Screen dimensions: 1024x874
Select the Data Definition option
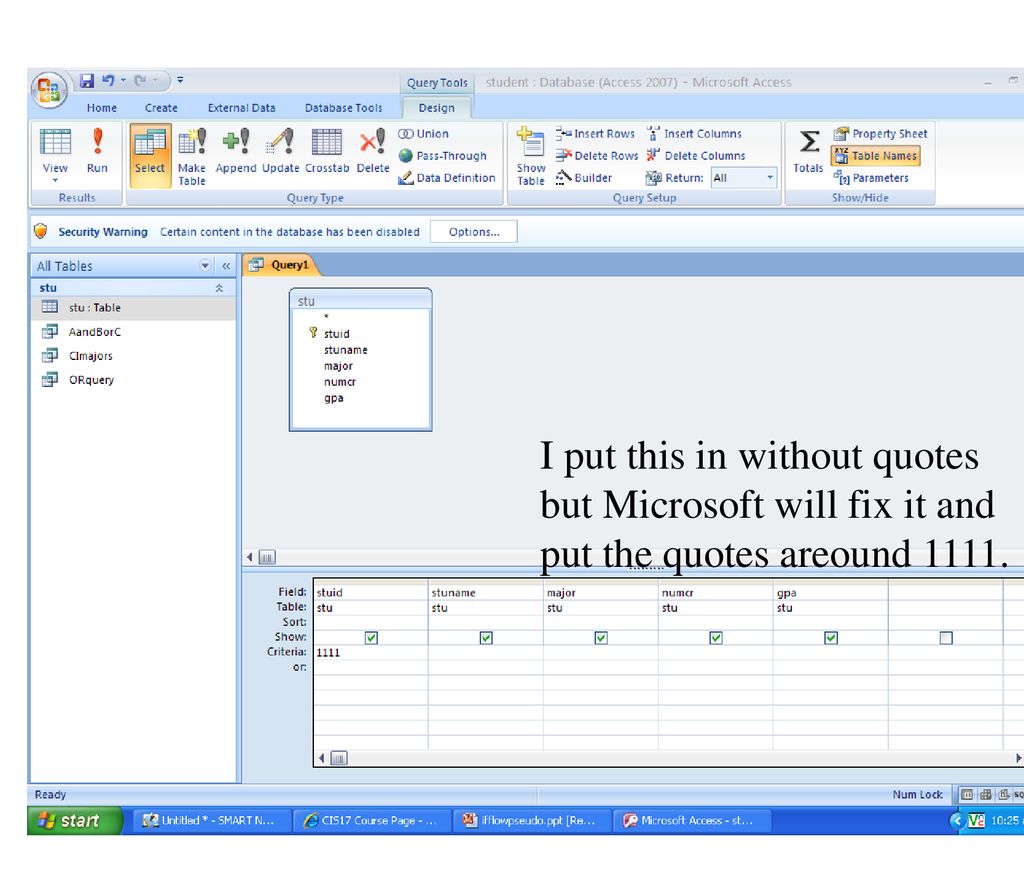point(447,178)
